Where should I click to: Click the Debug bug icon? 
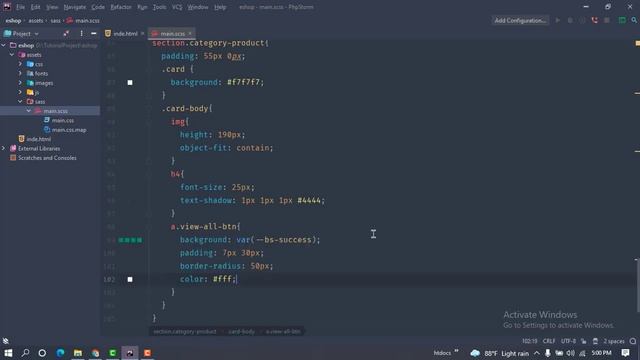tap(570, 20)
